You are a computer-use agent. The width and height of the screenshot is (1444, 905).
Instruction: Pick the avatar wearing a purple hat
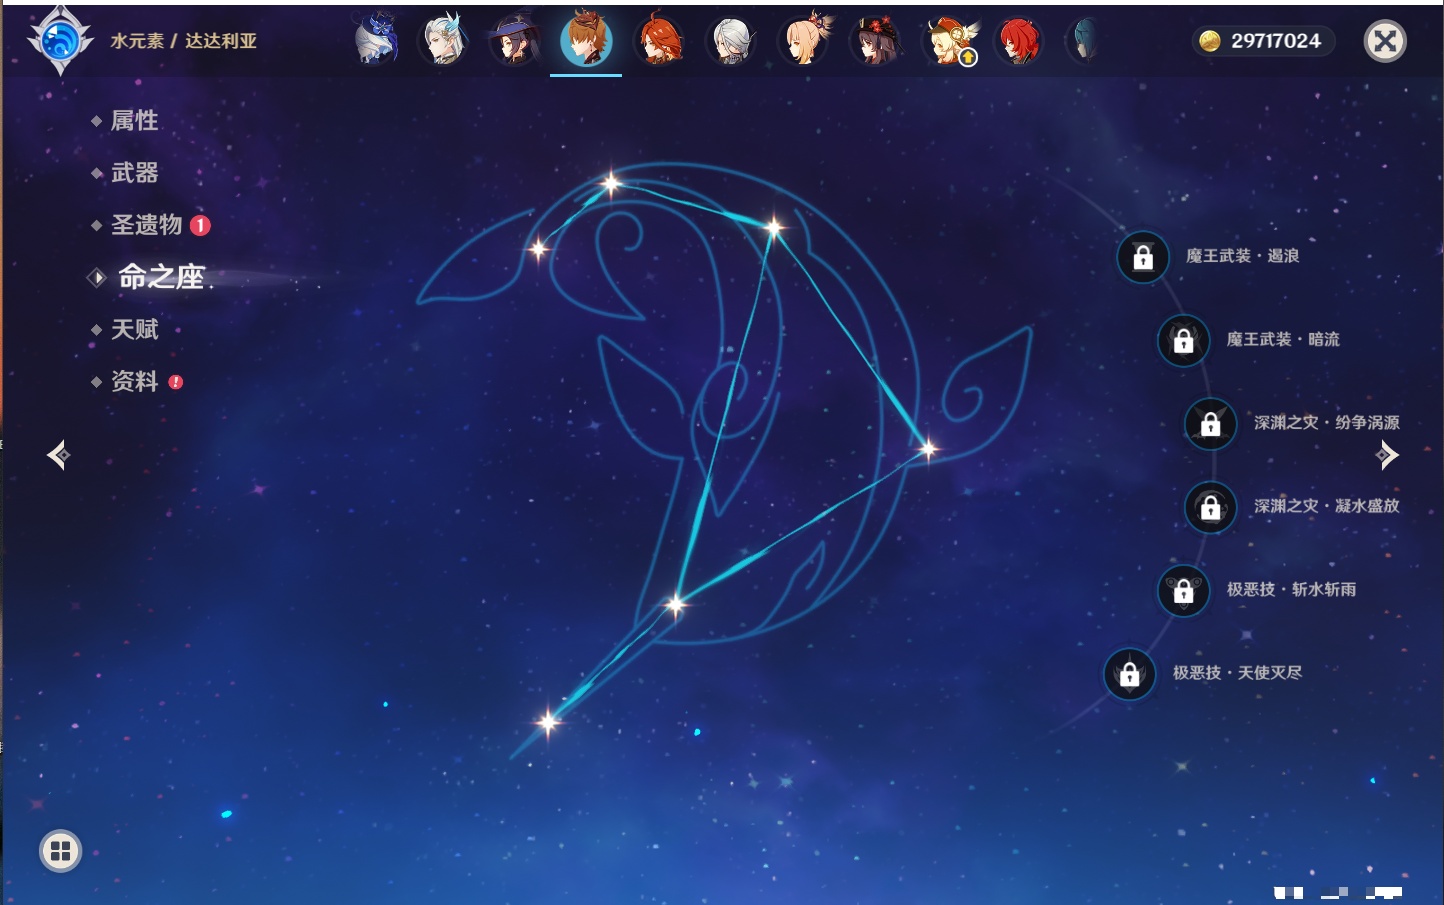(x=514, y=42)
